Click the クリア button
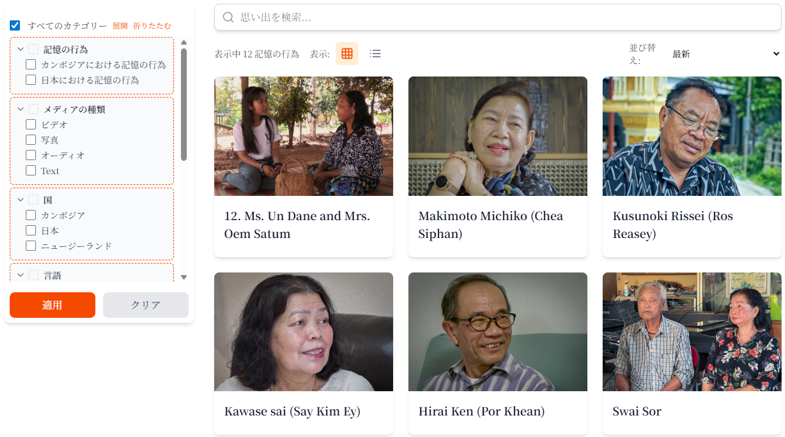 (x=146, y=305)
